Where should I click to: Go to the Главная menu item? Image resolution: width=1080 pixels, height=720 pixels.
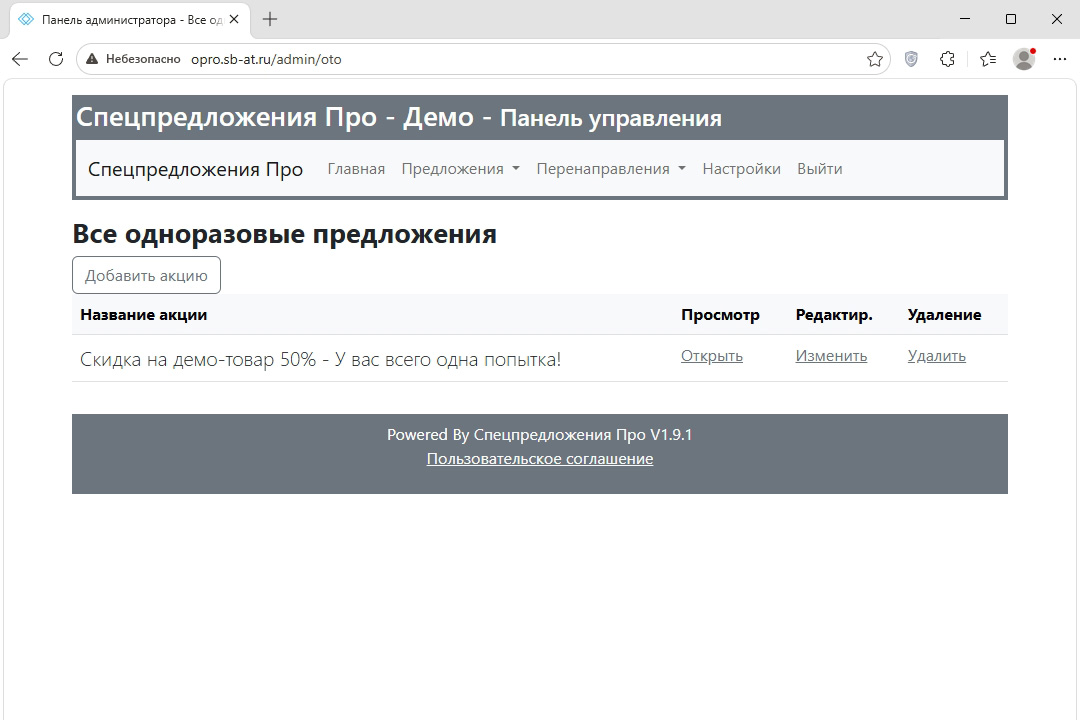[356, 169]
